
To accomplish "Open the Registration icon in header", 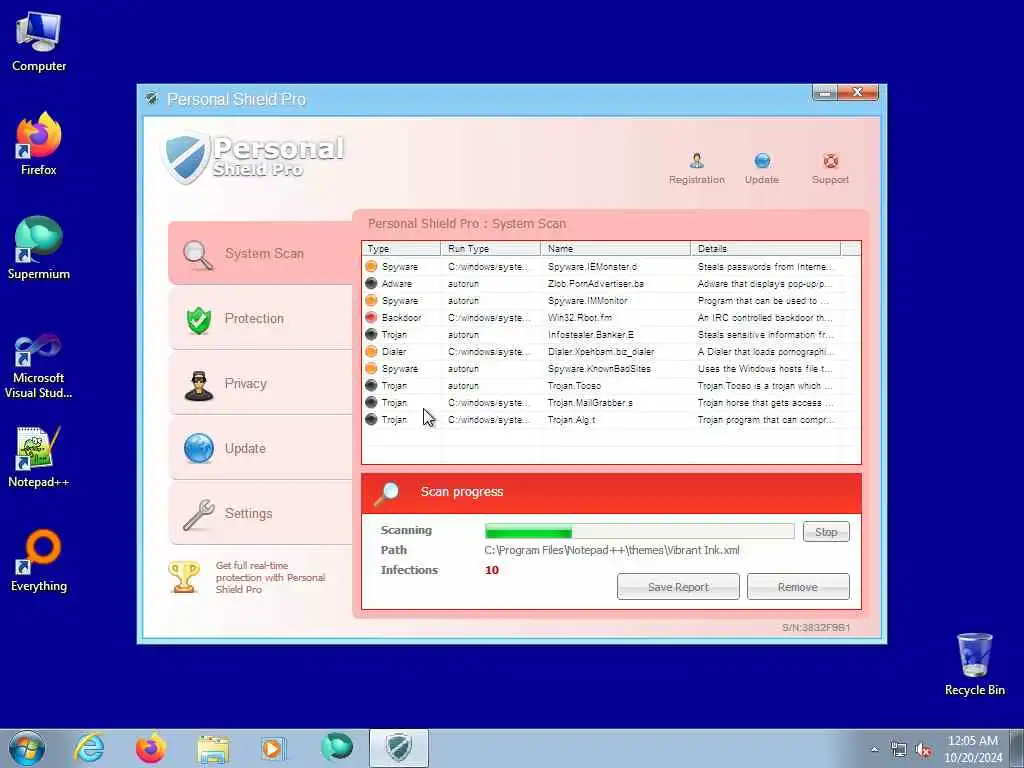I will click(x=696, y=161).
